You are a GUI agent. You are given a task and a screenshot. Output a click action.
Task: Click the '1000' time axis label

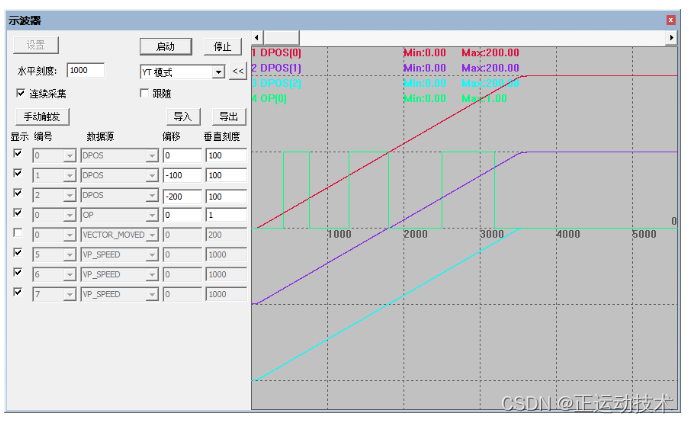coord(339,234)
